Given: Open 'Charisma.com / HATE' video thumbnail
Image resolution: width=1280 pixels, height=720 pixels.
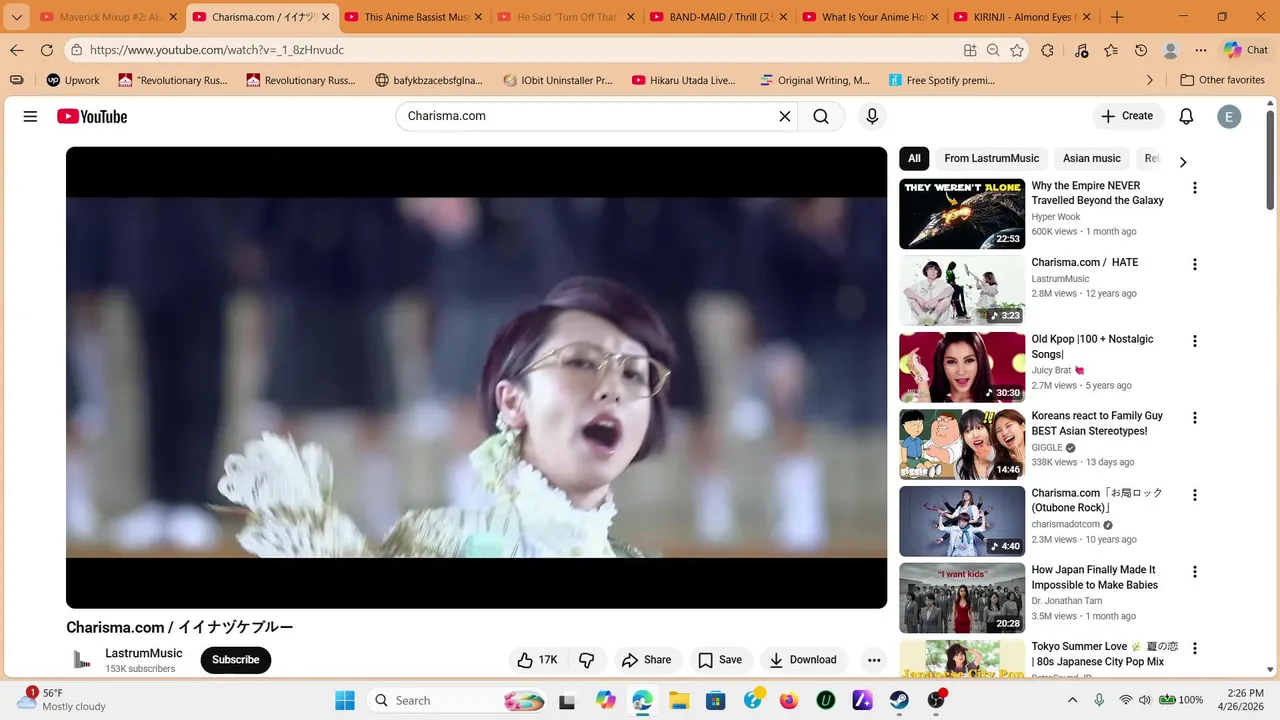Looking at the screenshot, I should coord(962,290).
